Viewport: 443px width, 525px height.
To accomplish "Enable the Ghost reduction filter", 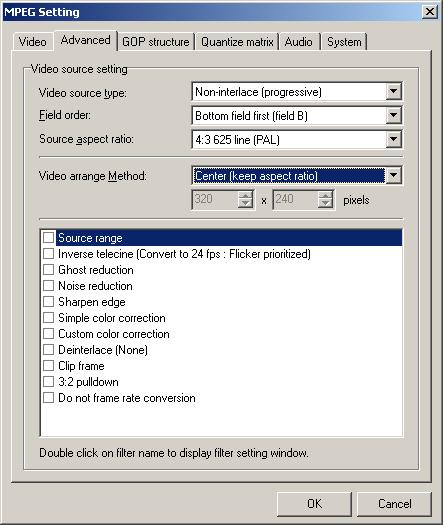I will [x=49, y=270].
